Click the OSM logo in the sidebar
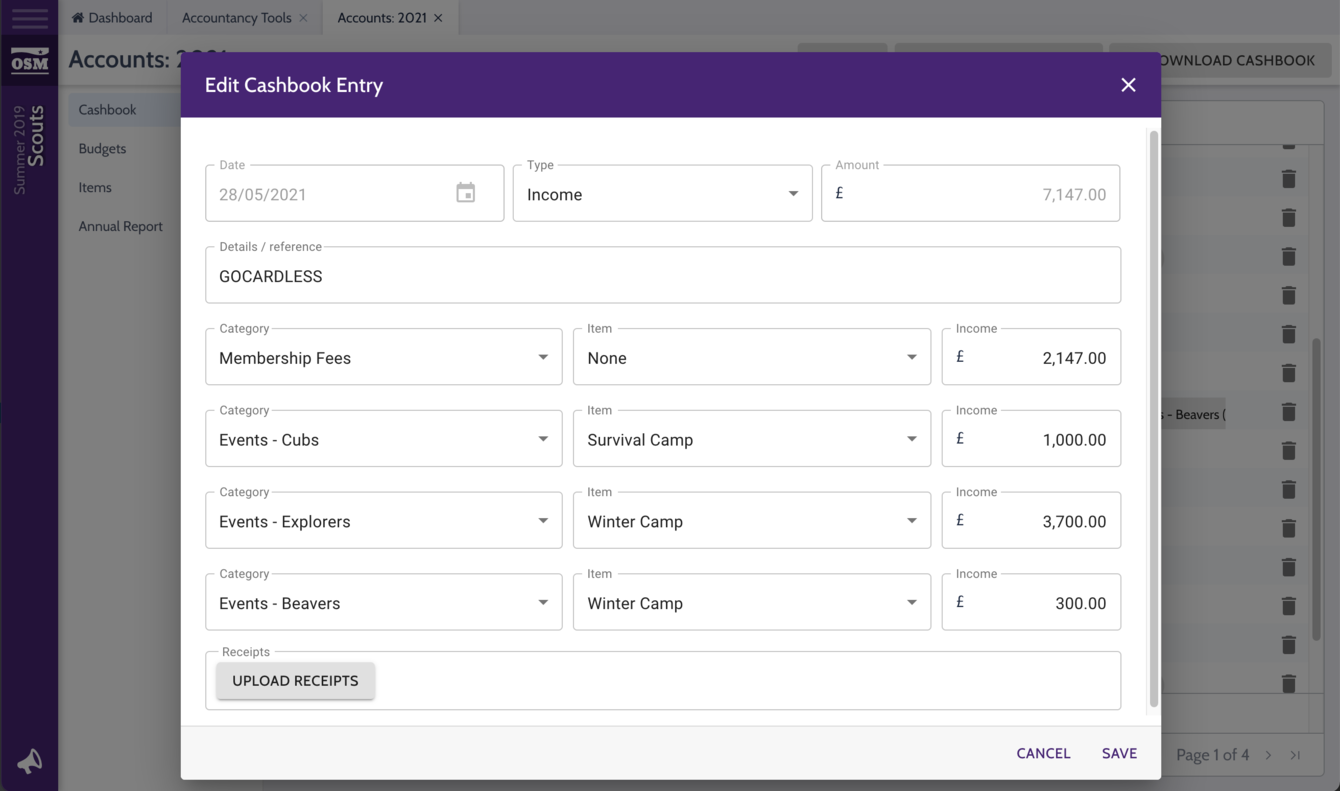Screen dimensions: 1340x791 tap(29, 61)
